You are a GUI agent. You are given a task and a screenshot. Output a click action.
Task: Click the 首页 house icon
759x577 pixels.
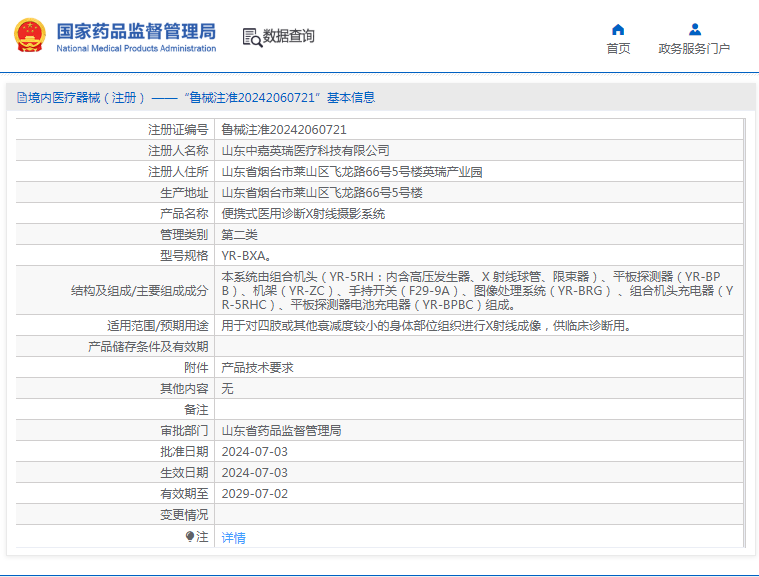point(618,30)
